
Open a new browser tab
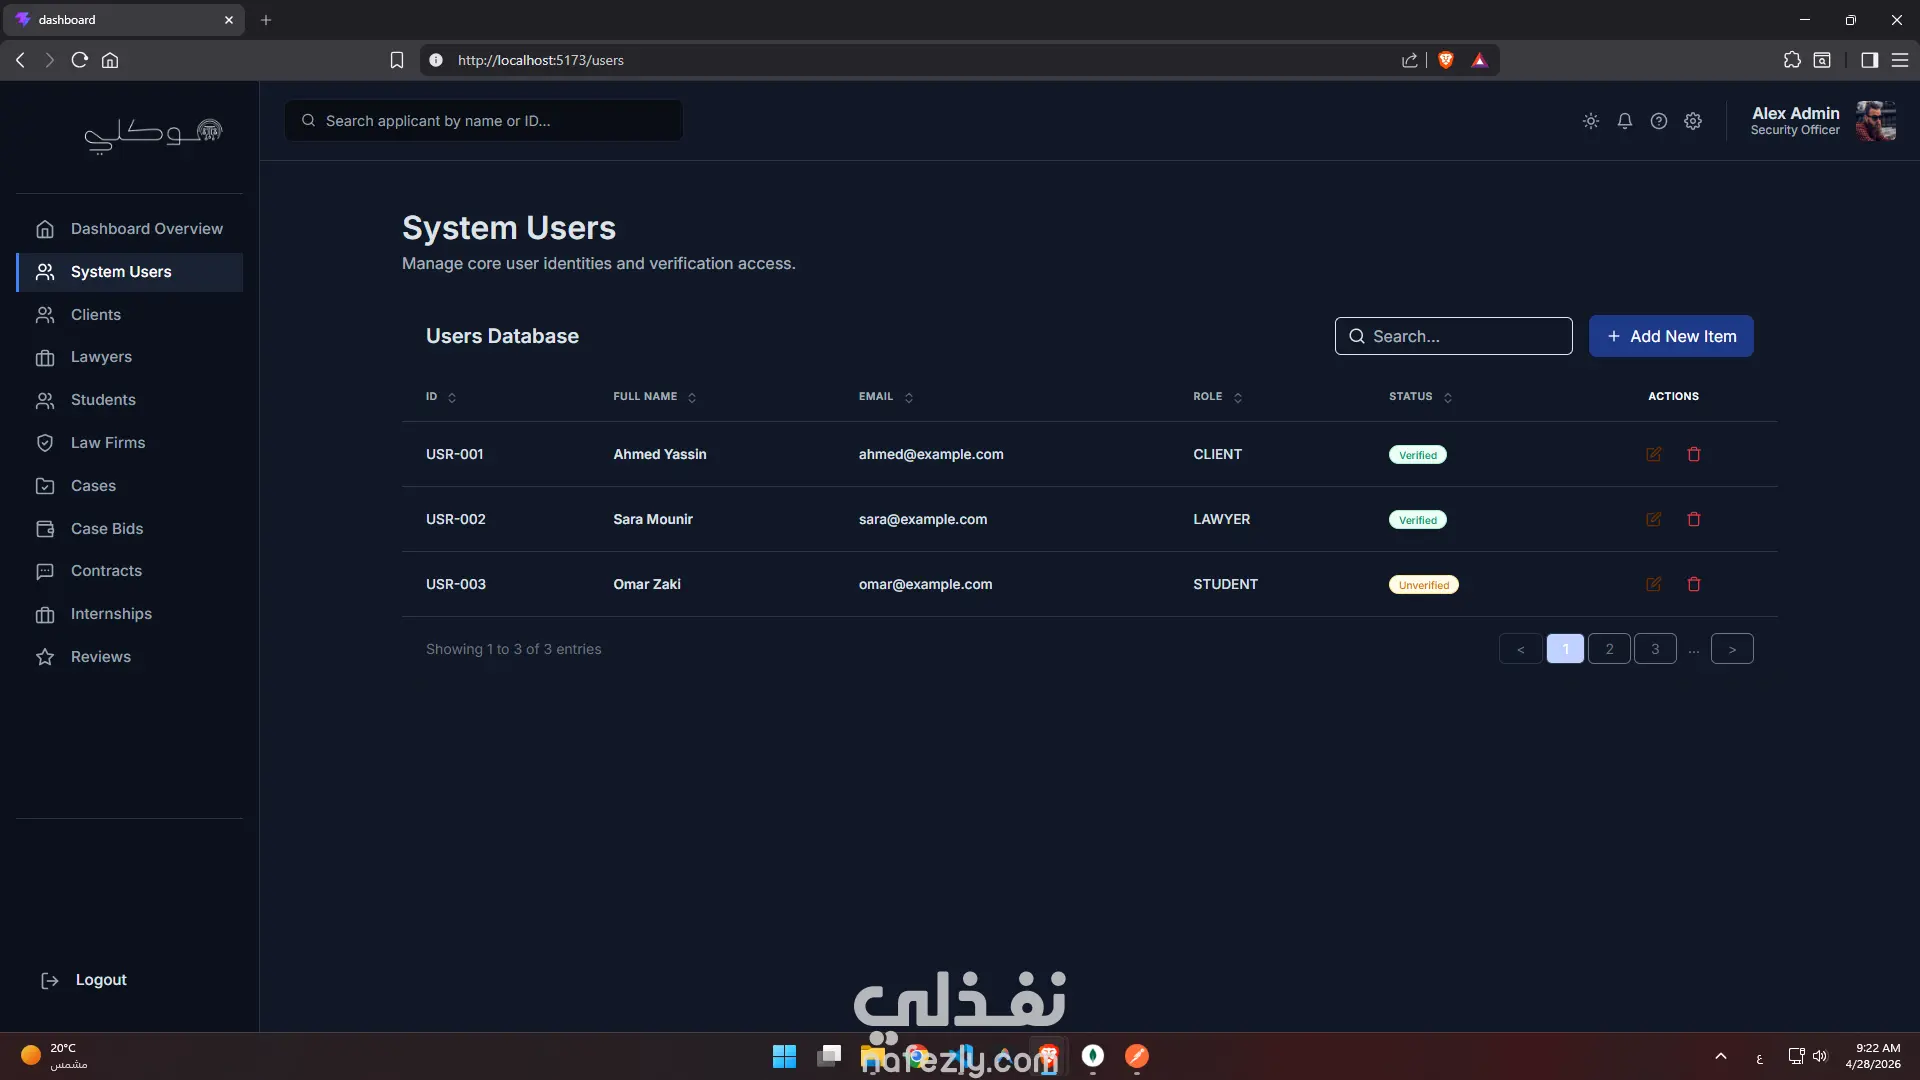266,20
